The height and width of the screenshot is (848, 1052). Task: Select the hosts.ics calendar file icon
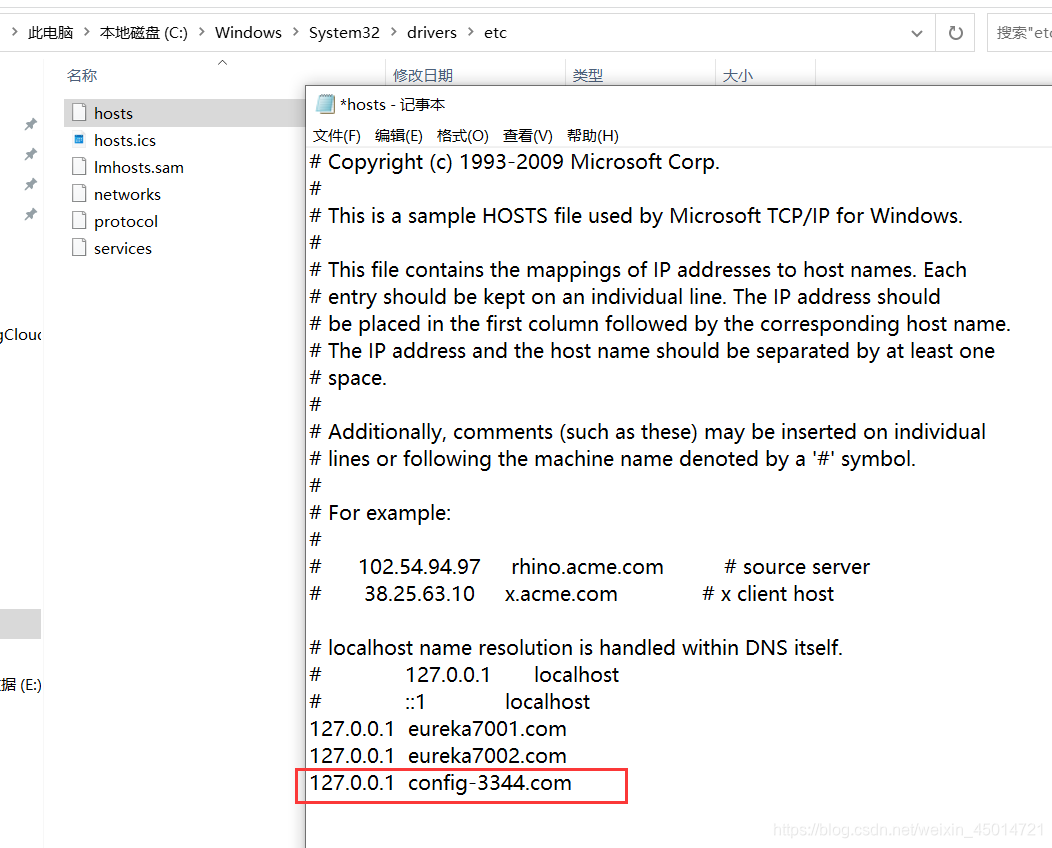click(x=79, y=140)
